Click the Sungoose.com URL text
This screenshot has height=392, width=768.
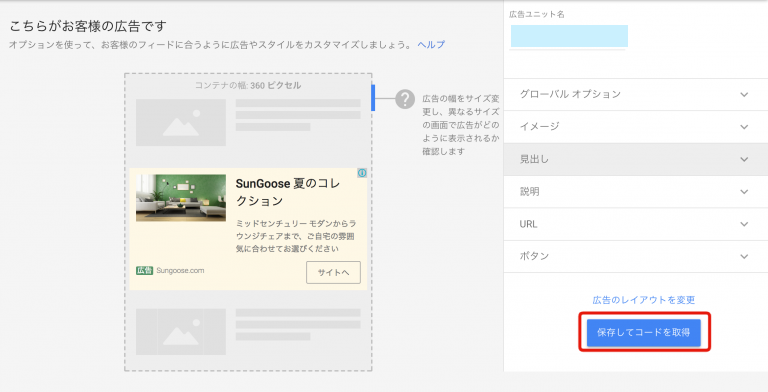180,270
